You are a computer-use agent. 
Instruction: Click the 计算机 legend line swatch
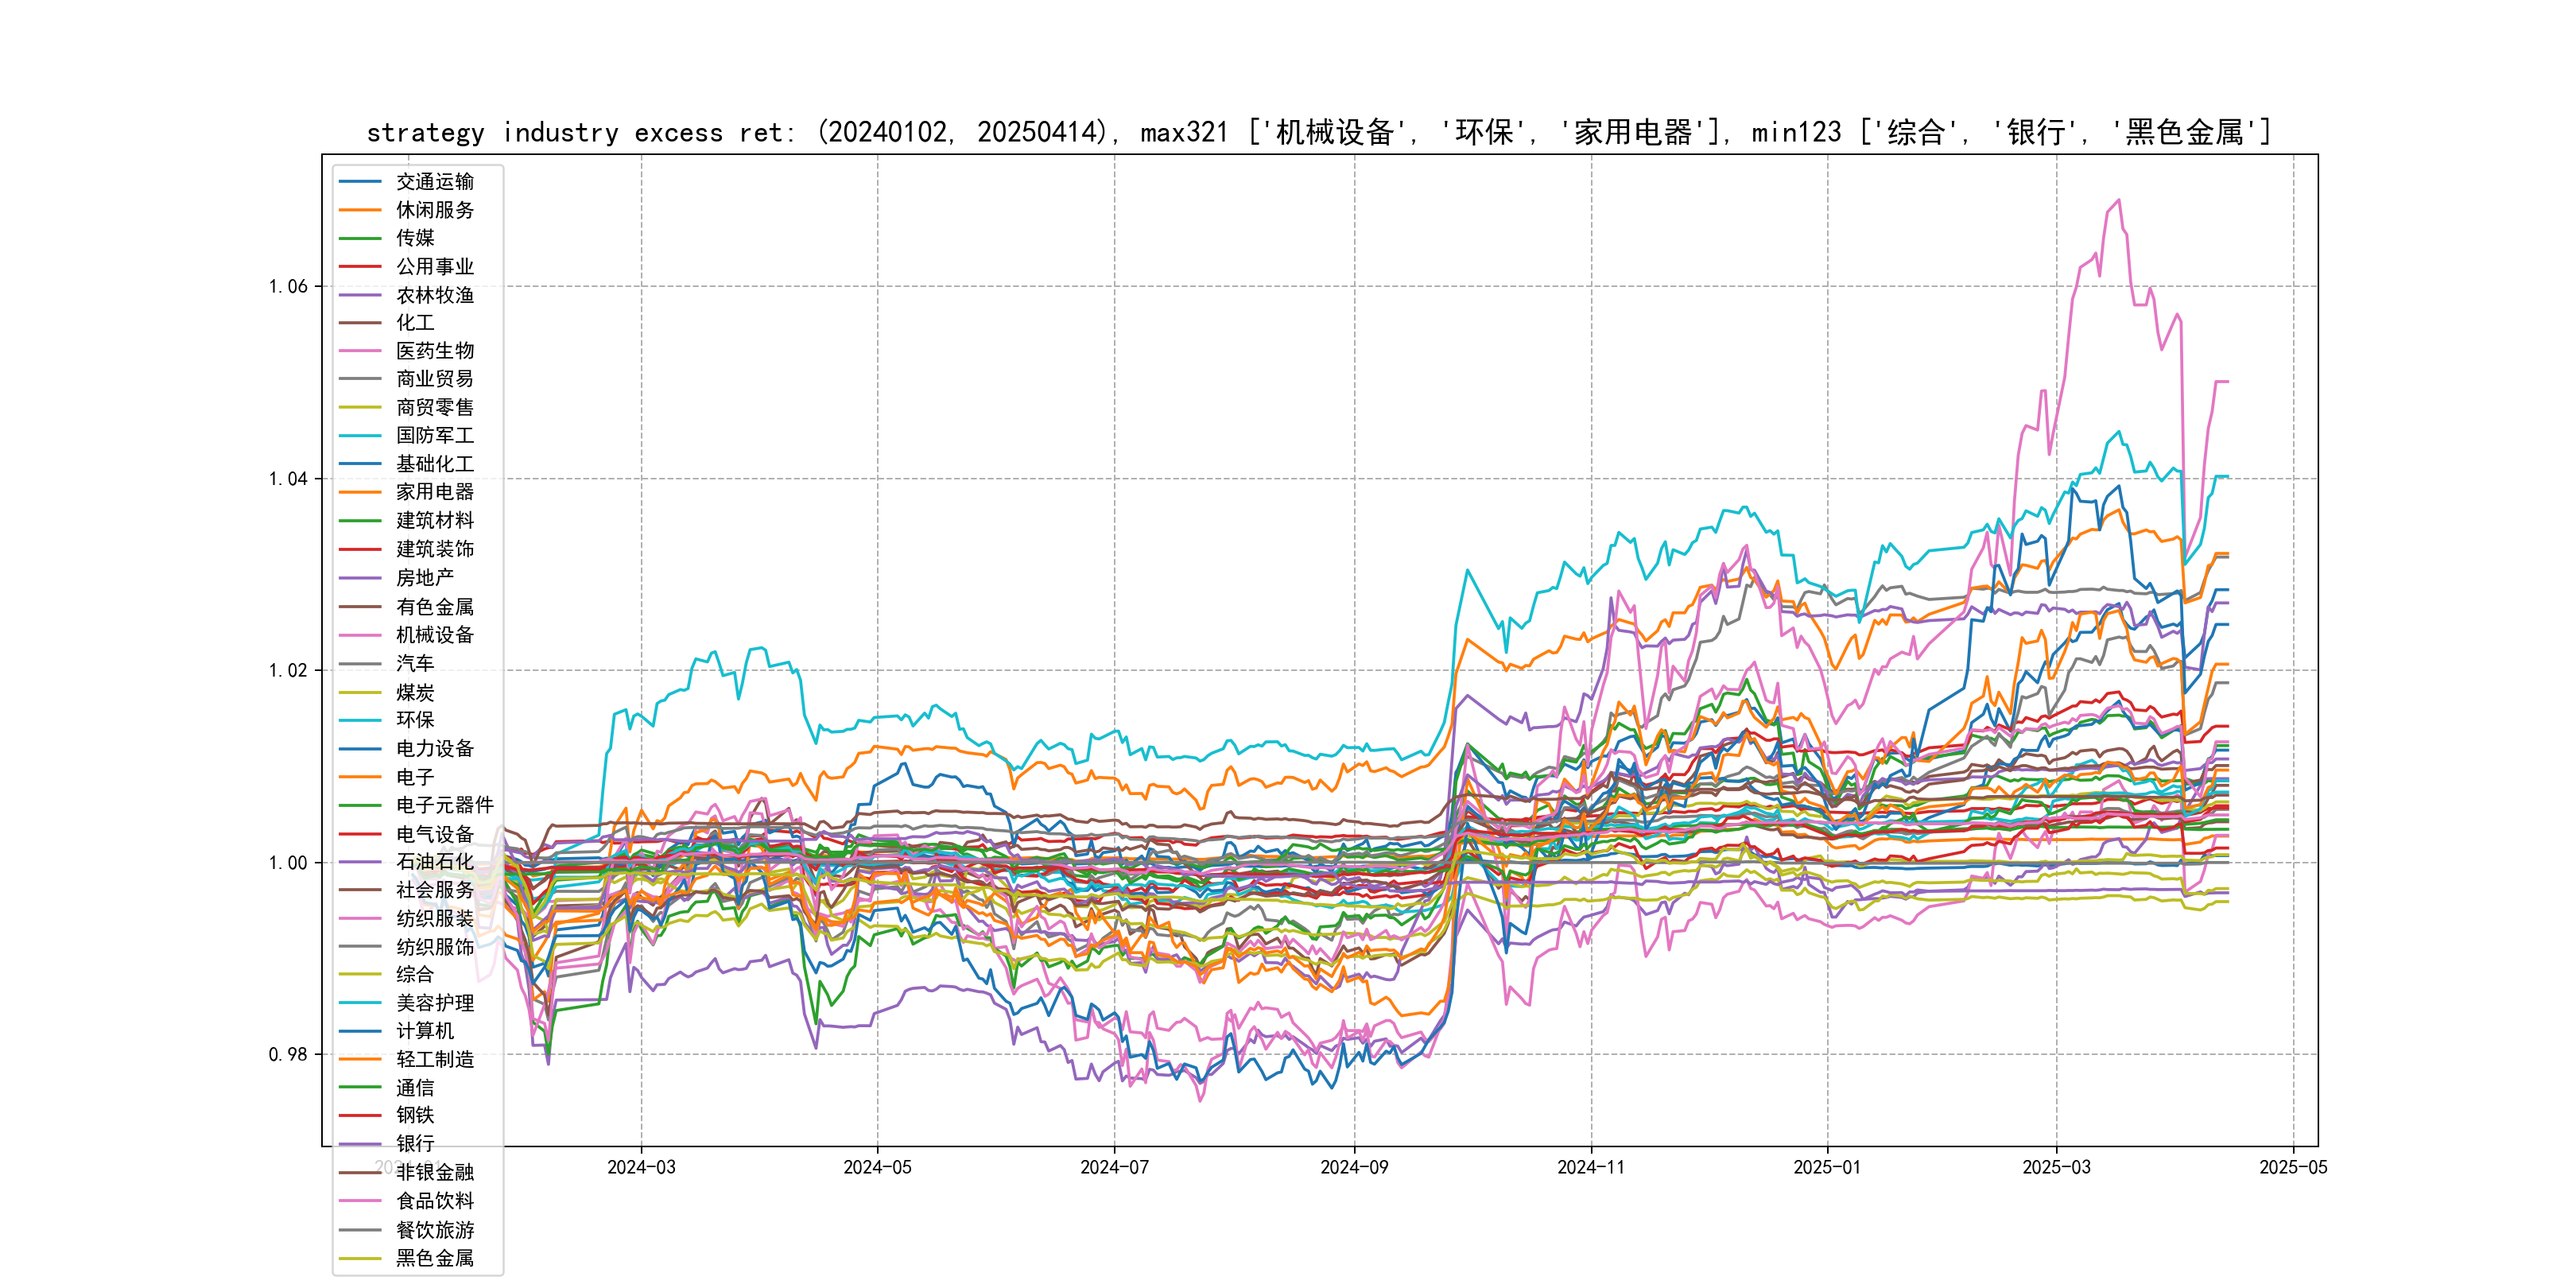point(360,1031)
